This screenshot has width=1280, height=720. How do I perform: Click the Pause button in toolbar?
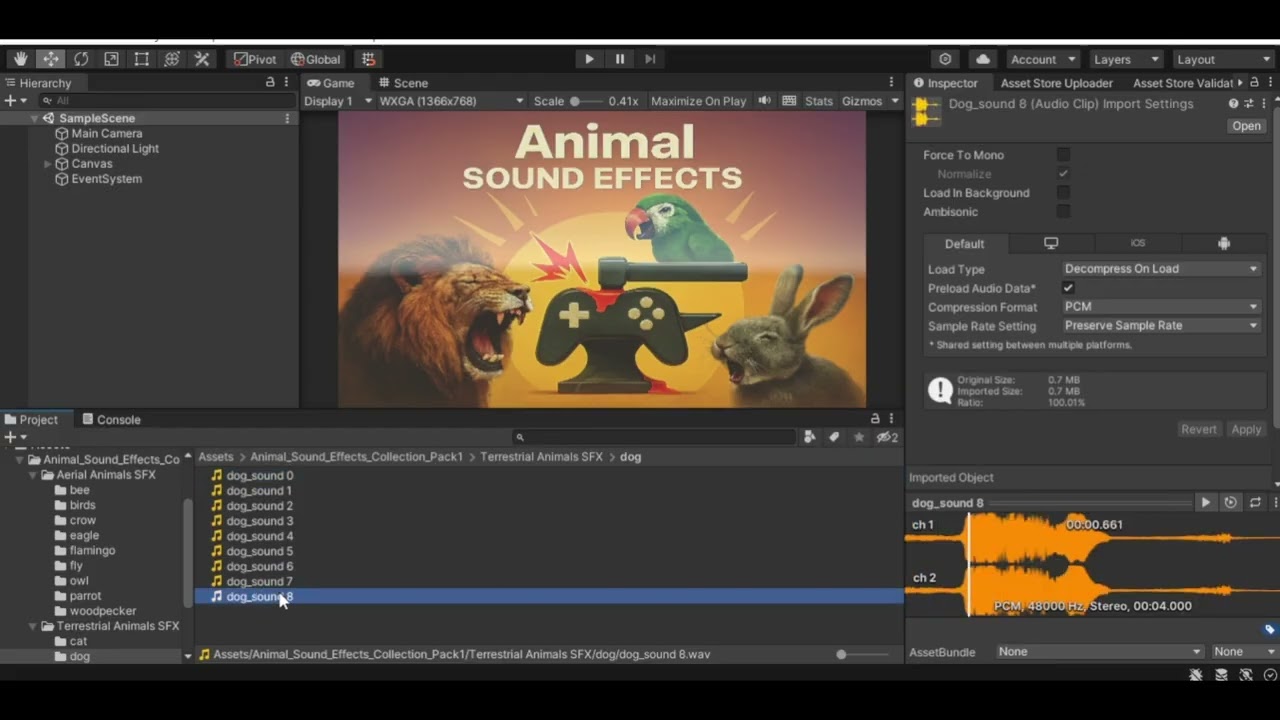[x=620, y=59]
